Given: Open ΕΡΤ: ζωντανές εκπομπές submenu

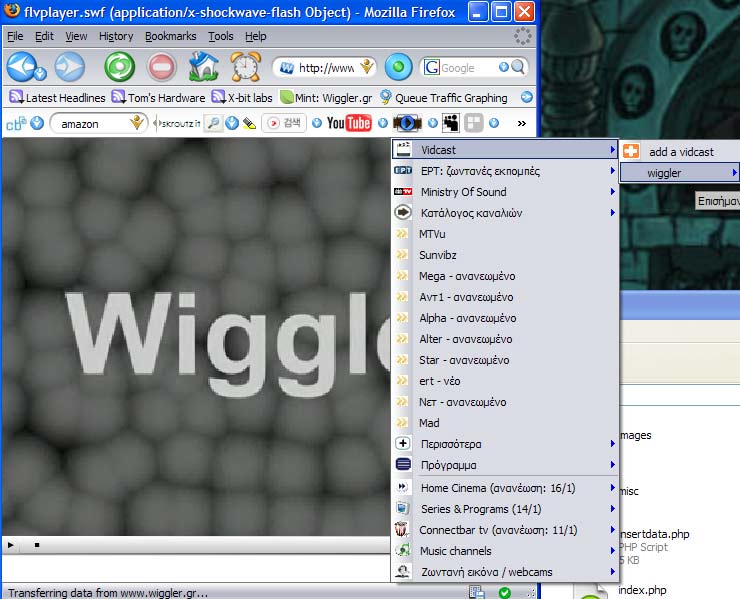Looking at the screenshot, I should (505, 171).
